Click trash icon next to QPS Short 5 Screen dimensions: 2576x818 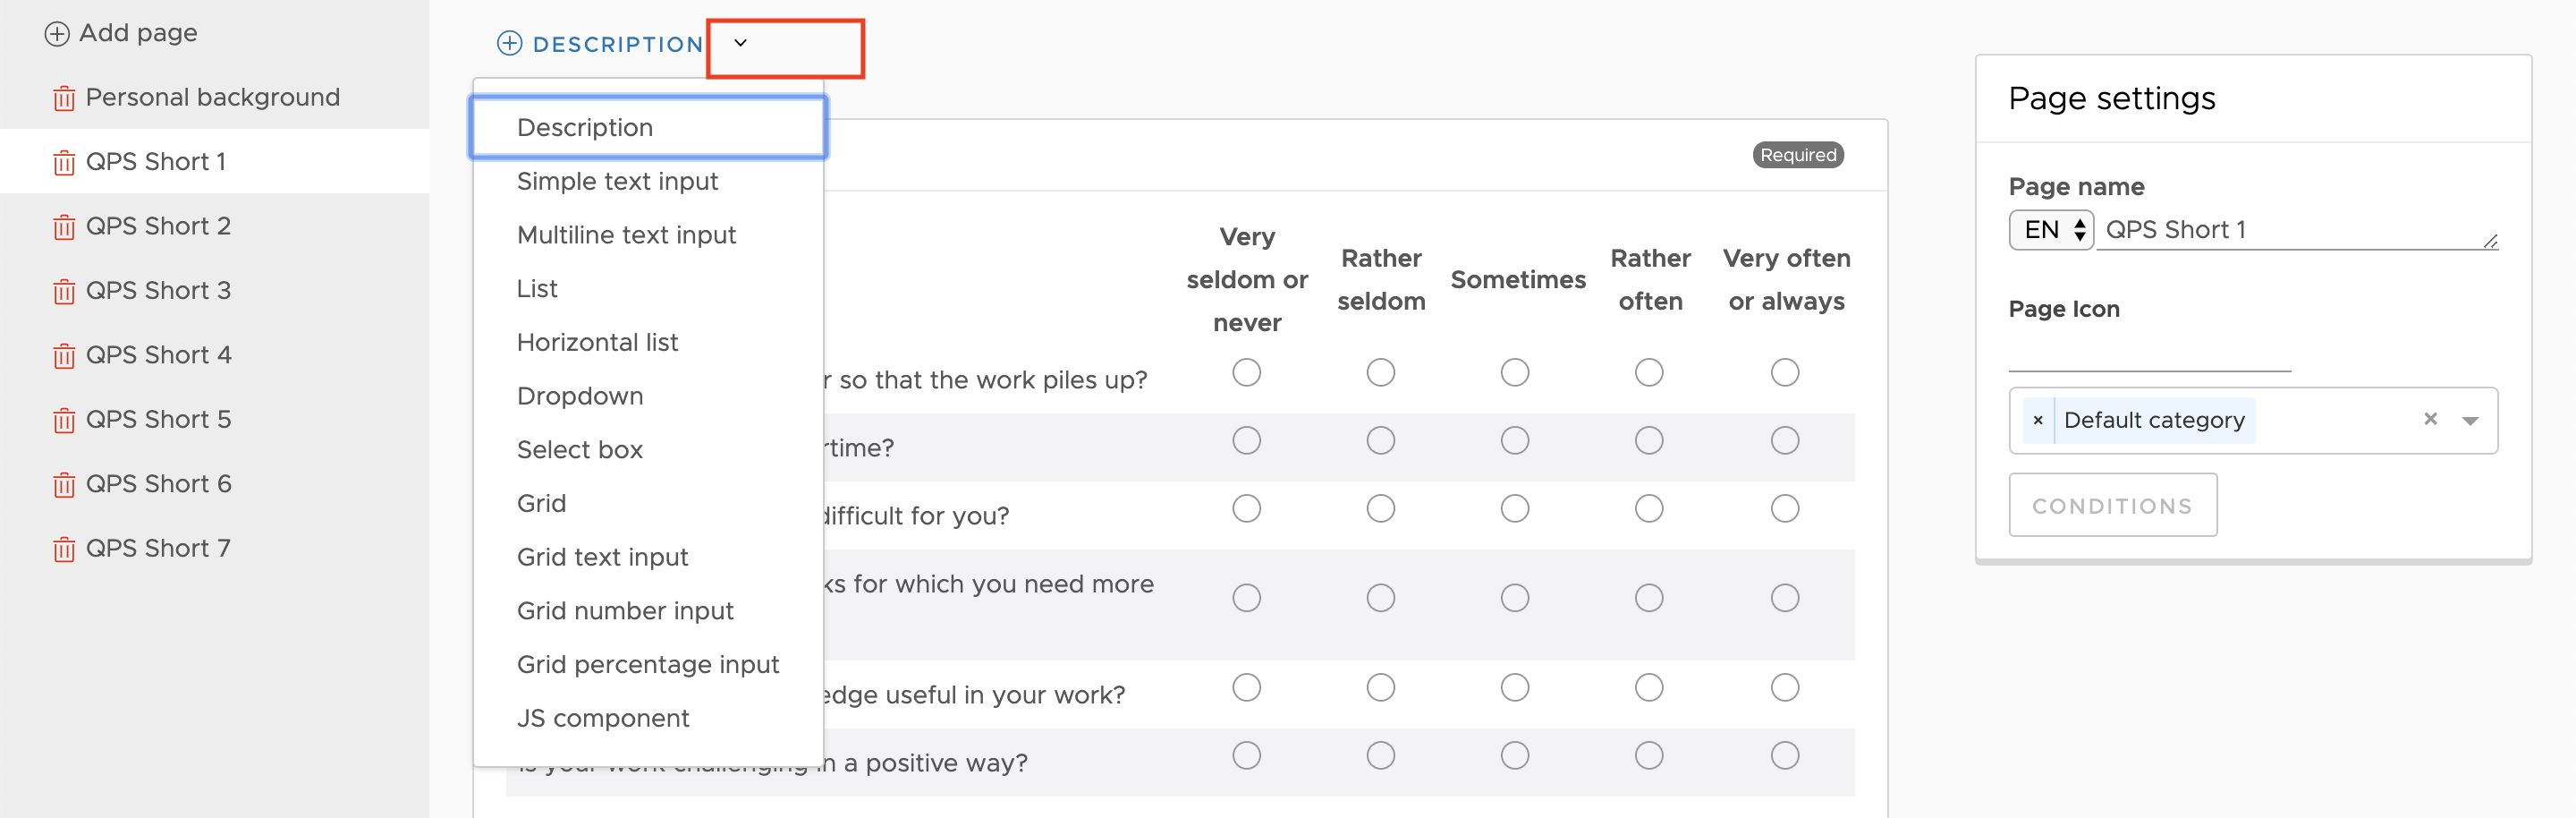pos(64,420)
